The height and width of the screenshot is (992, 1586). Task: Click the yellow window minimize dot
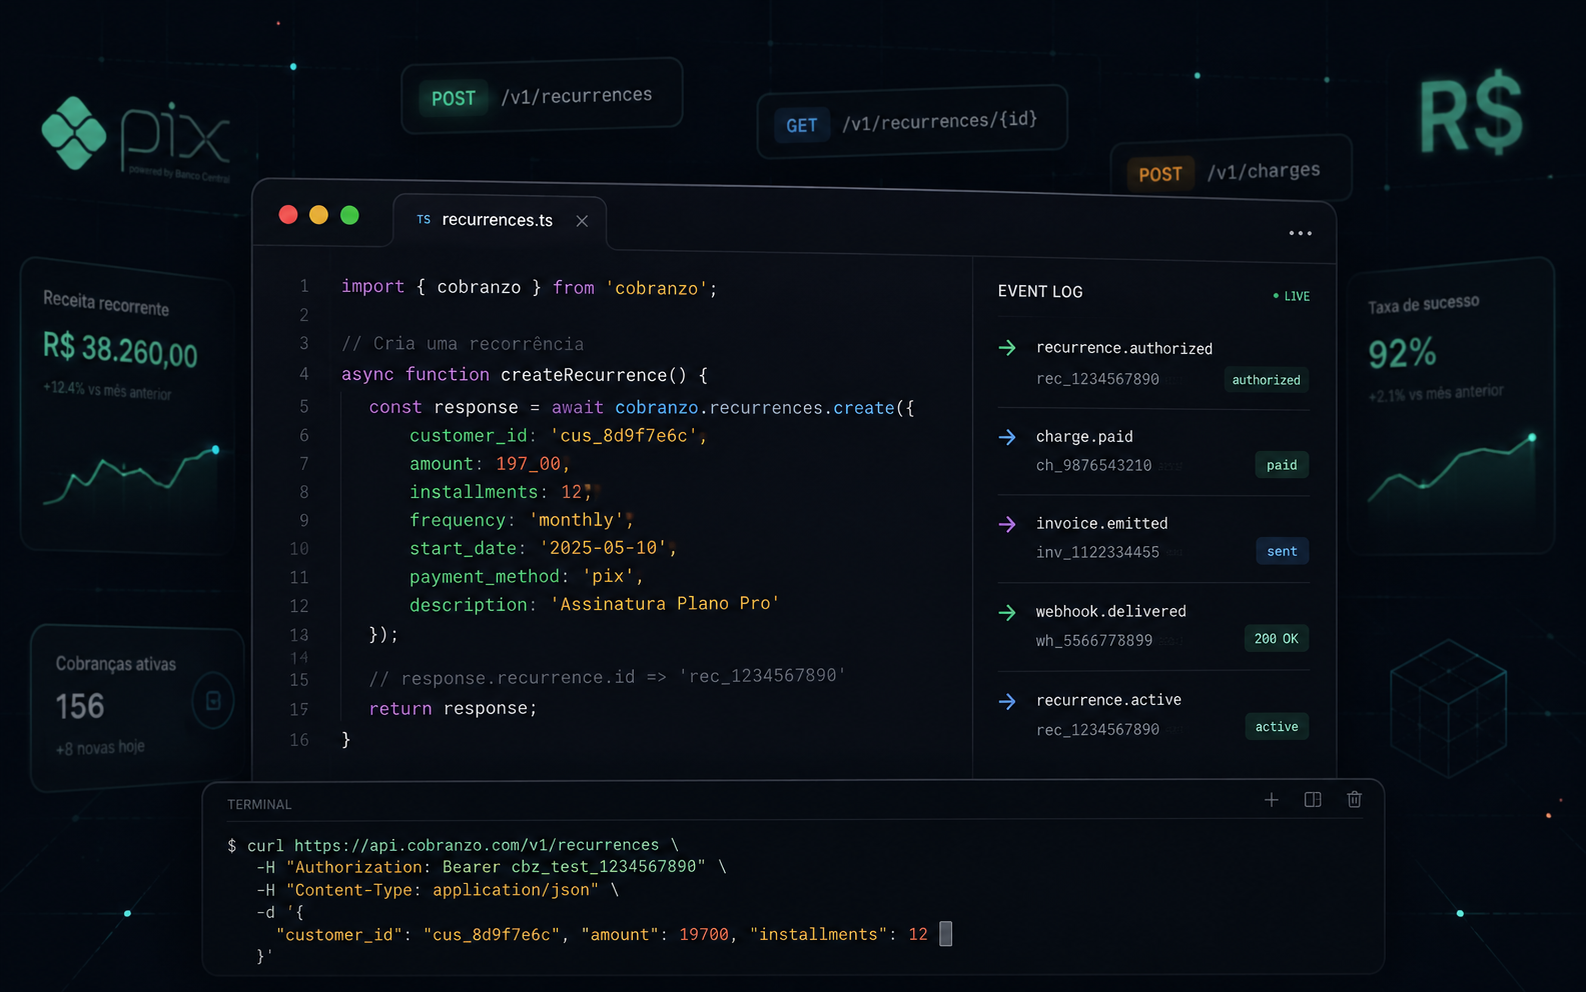coord(319,215)
